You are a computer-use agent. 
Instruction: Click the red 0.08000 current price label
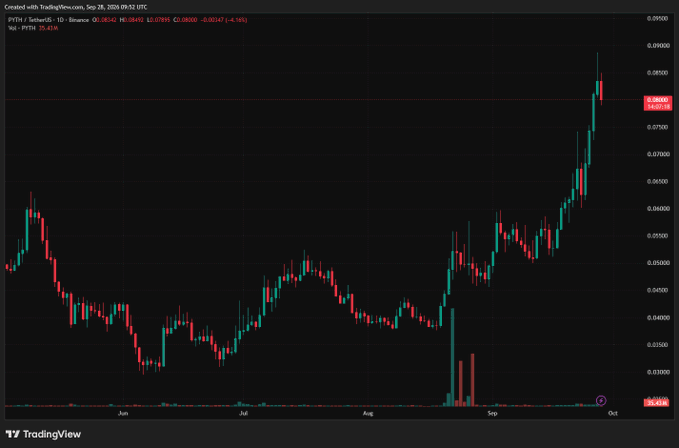658,100
